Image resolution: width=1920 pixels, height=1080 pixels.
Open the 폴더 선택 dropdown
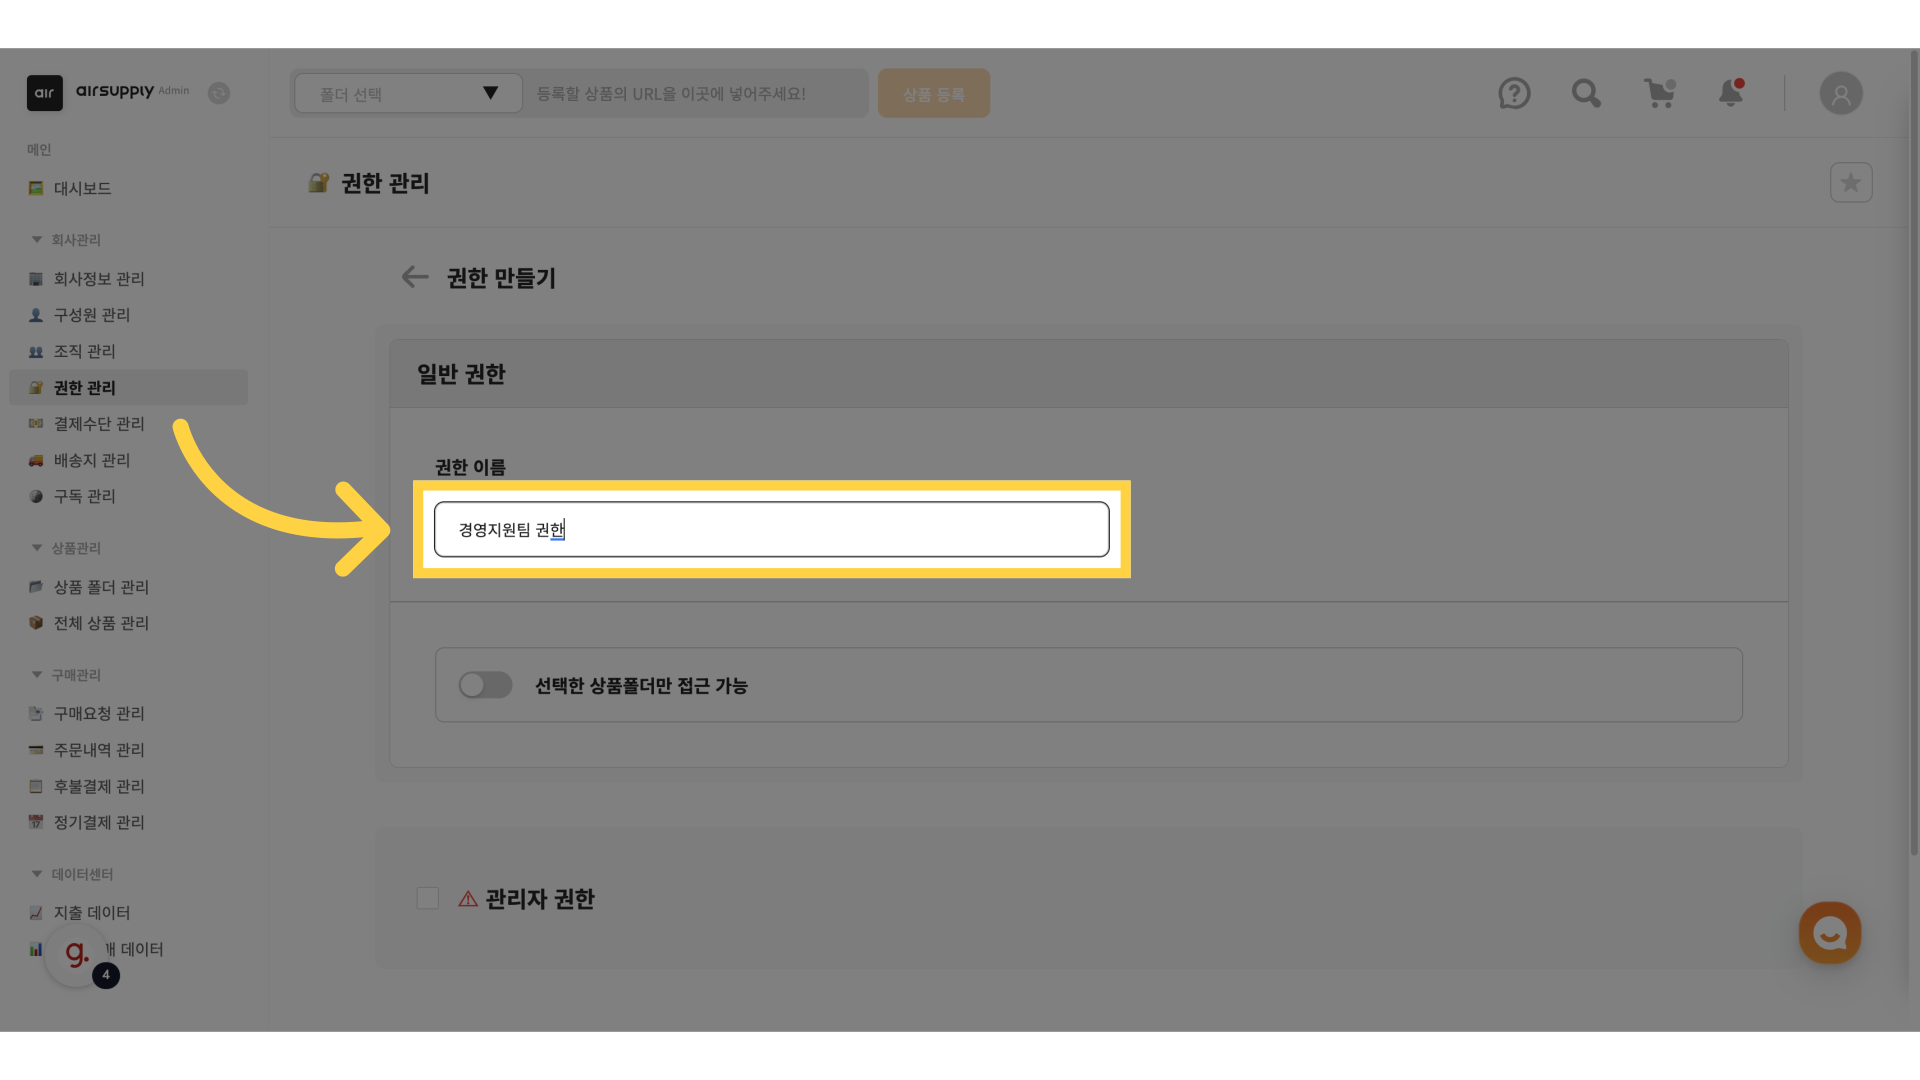[408, 94]
